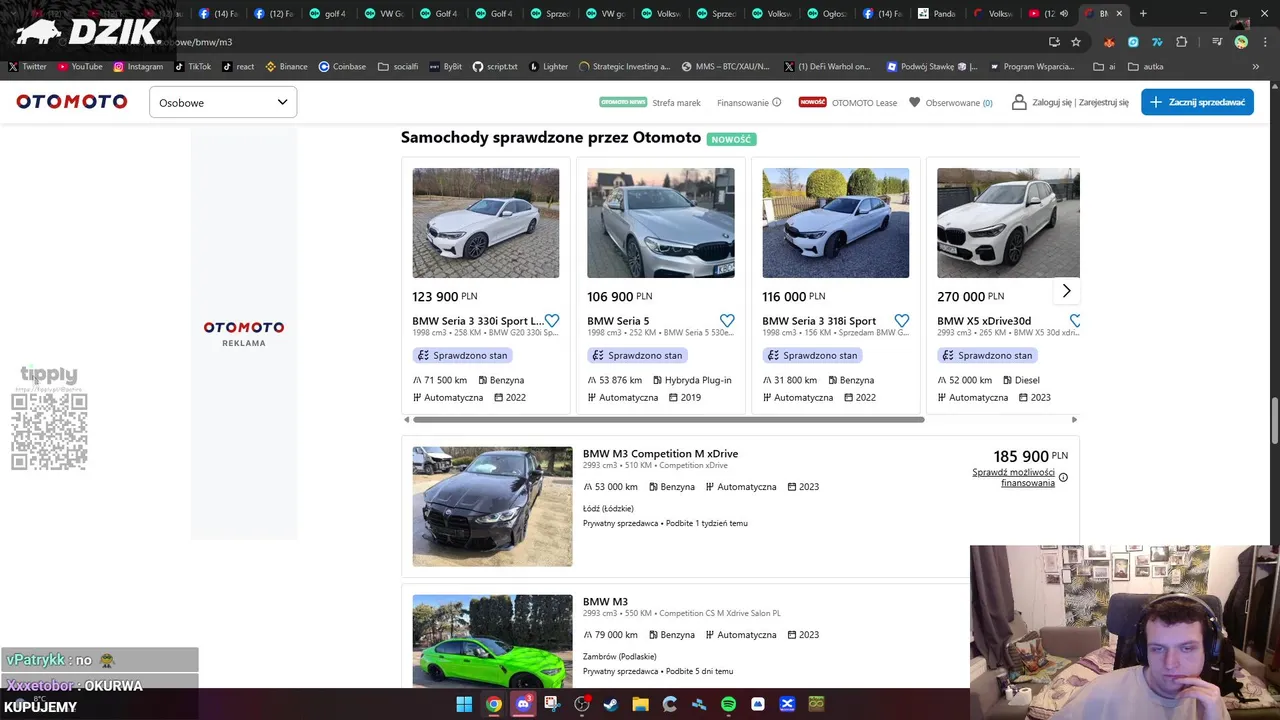Open the extensions puzzle-piece menu
Screen dimensions: 1280x720
1182,42
